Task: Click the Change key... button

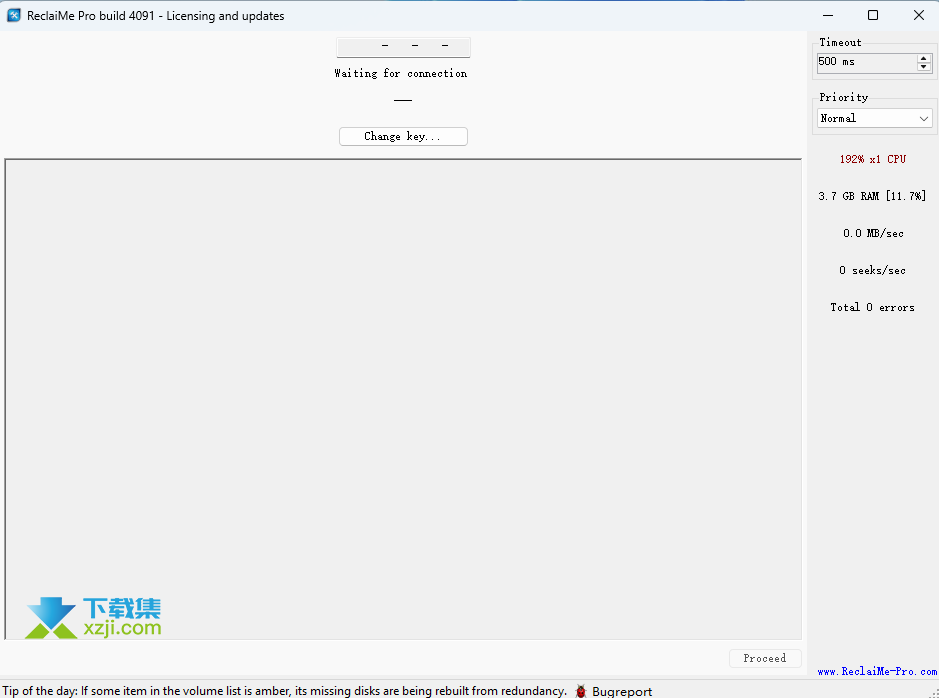Action: [x=403, y=136]
